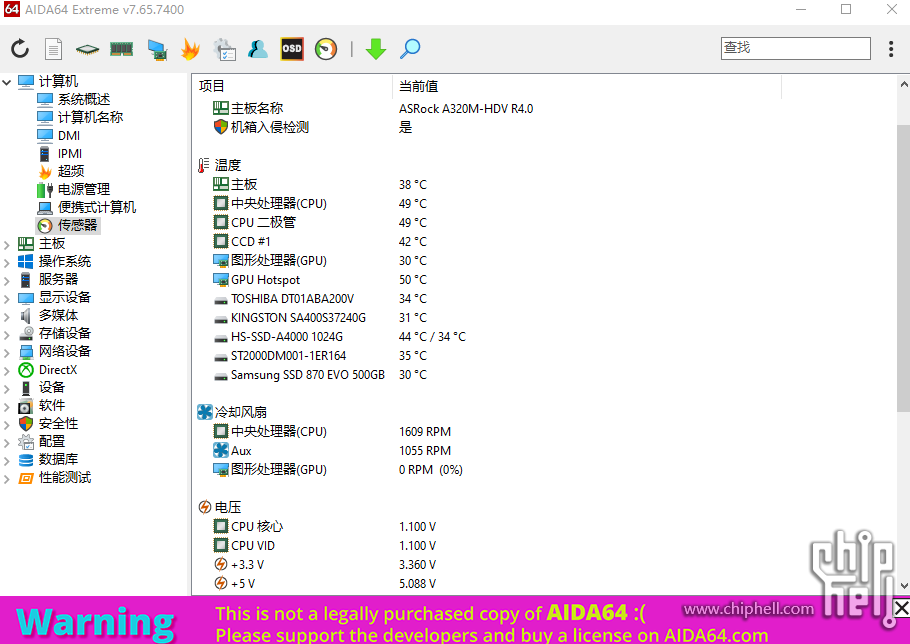Expand the 软件 tree node
This screenshot has height=644, width=910.
(7, 406)
